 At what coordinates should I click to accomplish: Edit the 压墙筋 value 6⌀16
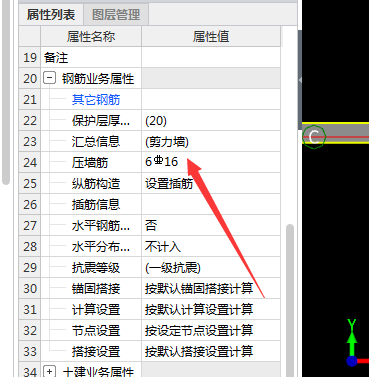(211, 162)
